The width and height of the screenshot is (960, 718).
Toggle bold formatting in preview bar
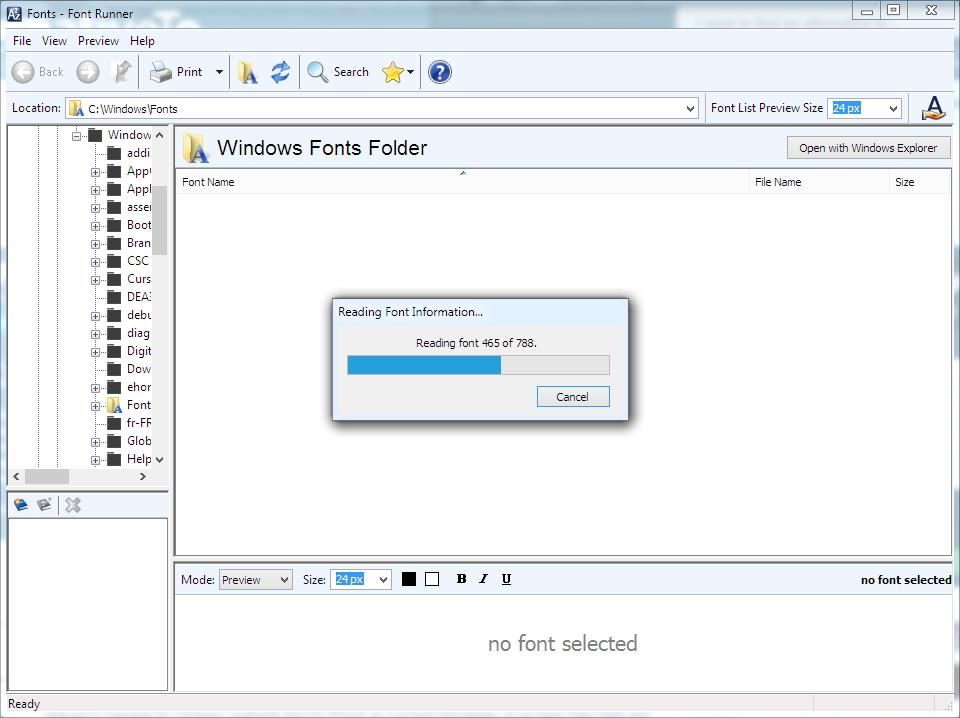[x=461, y=579]
